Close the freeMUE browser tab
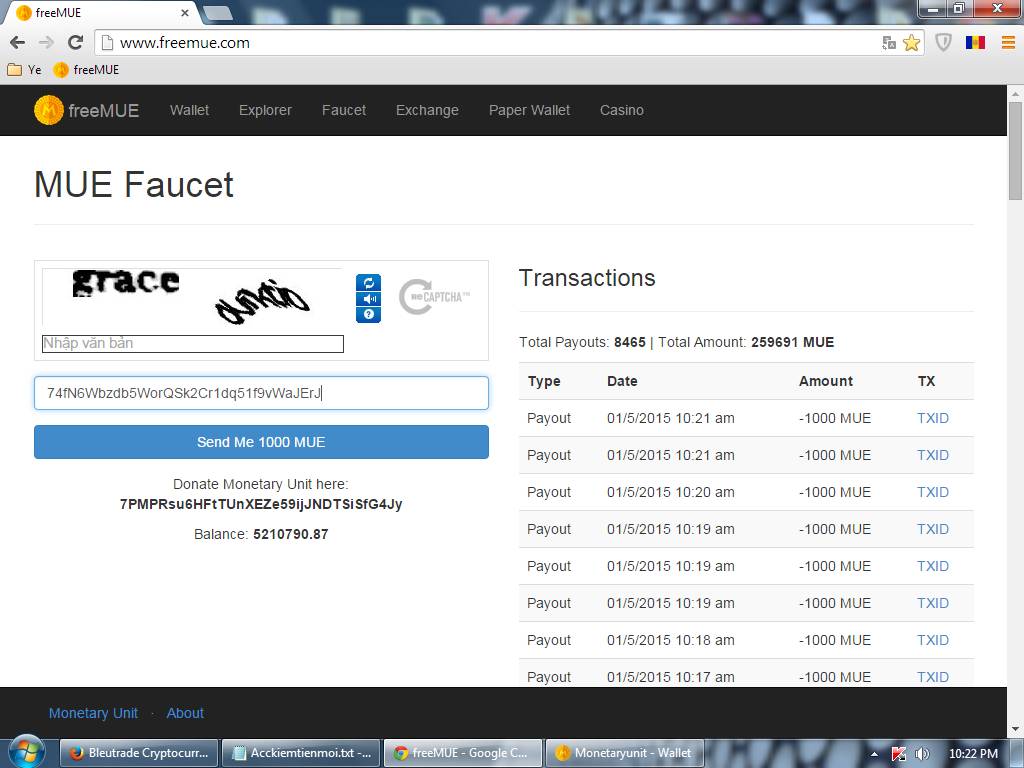Image resolution: width=1024 pixels, height=768 pixels. (x=184, y=13)
